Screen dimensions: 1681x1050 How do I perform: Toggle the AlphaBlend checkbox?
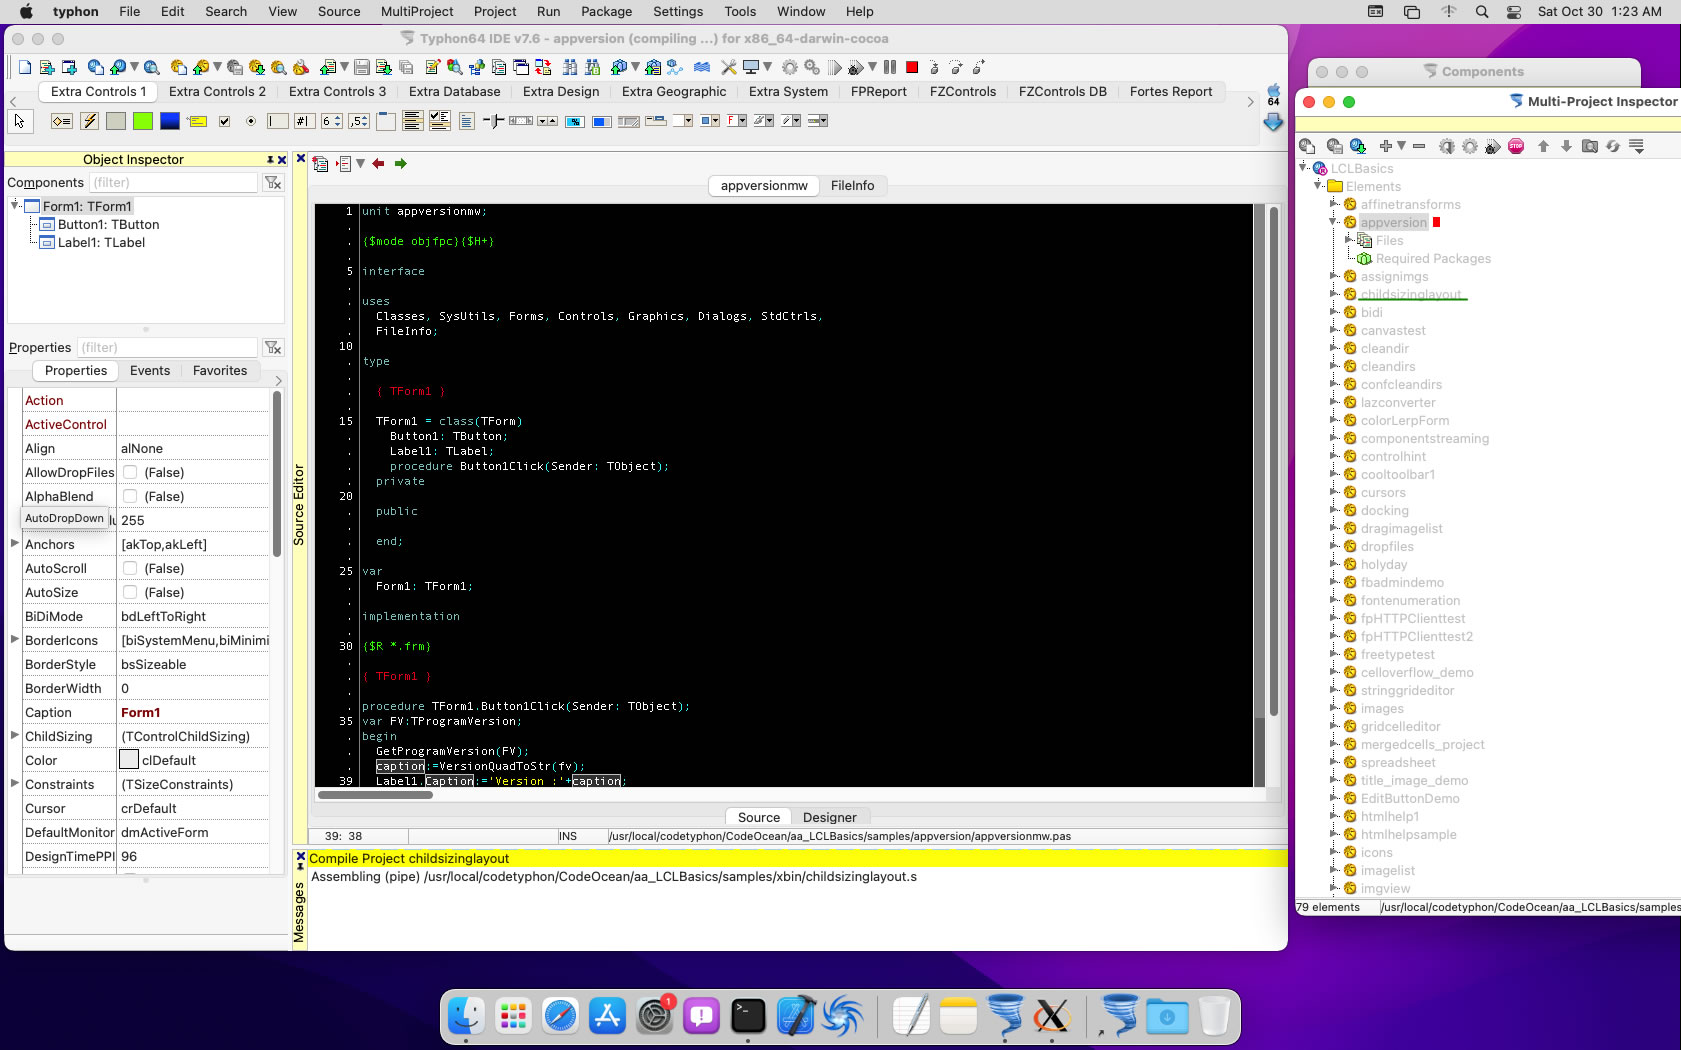(x=130, y=496)
